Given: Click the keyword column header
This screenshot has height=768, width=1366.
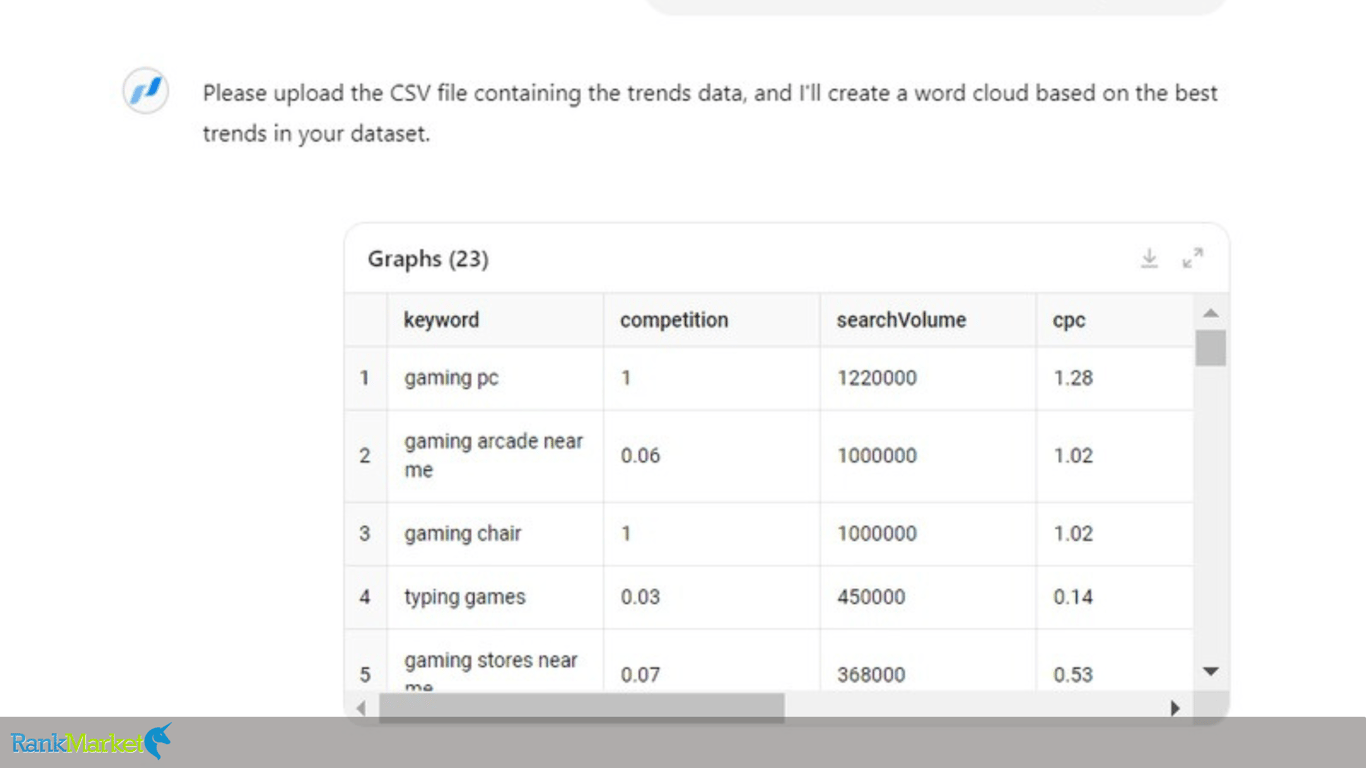Looking at the screenshot, I should click(496, 320).
